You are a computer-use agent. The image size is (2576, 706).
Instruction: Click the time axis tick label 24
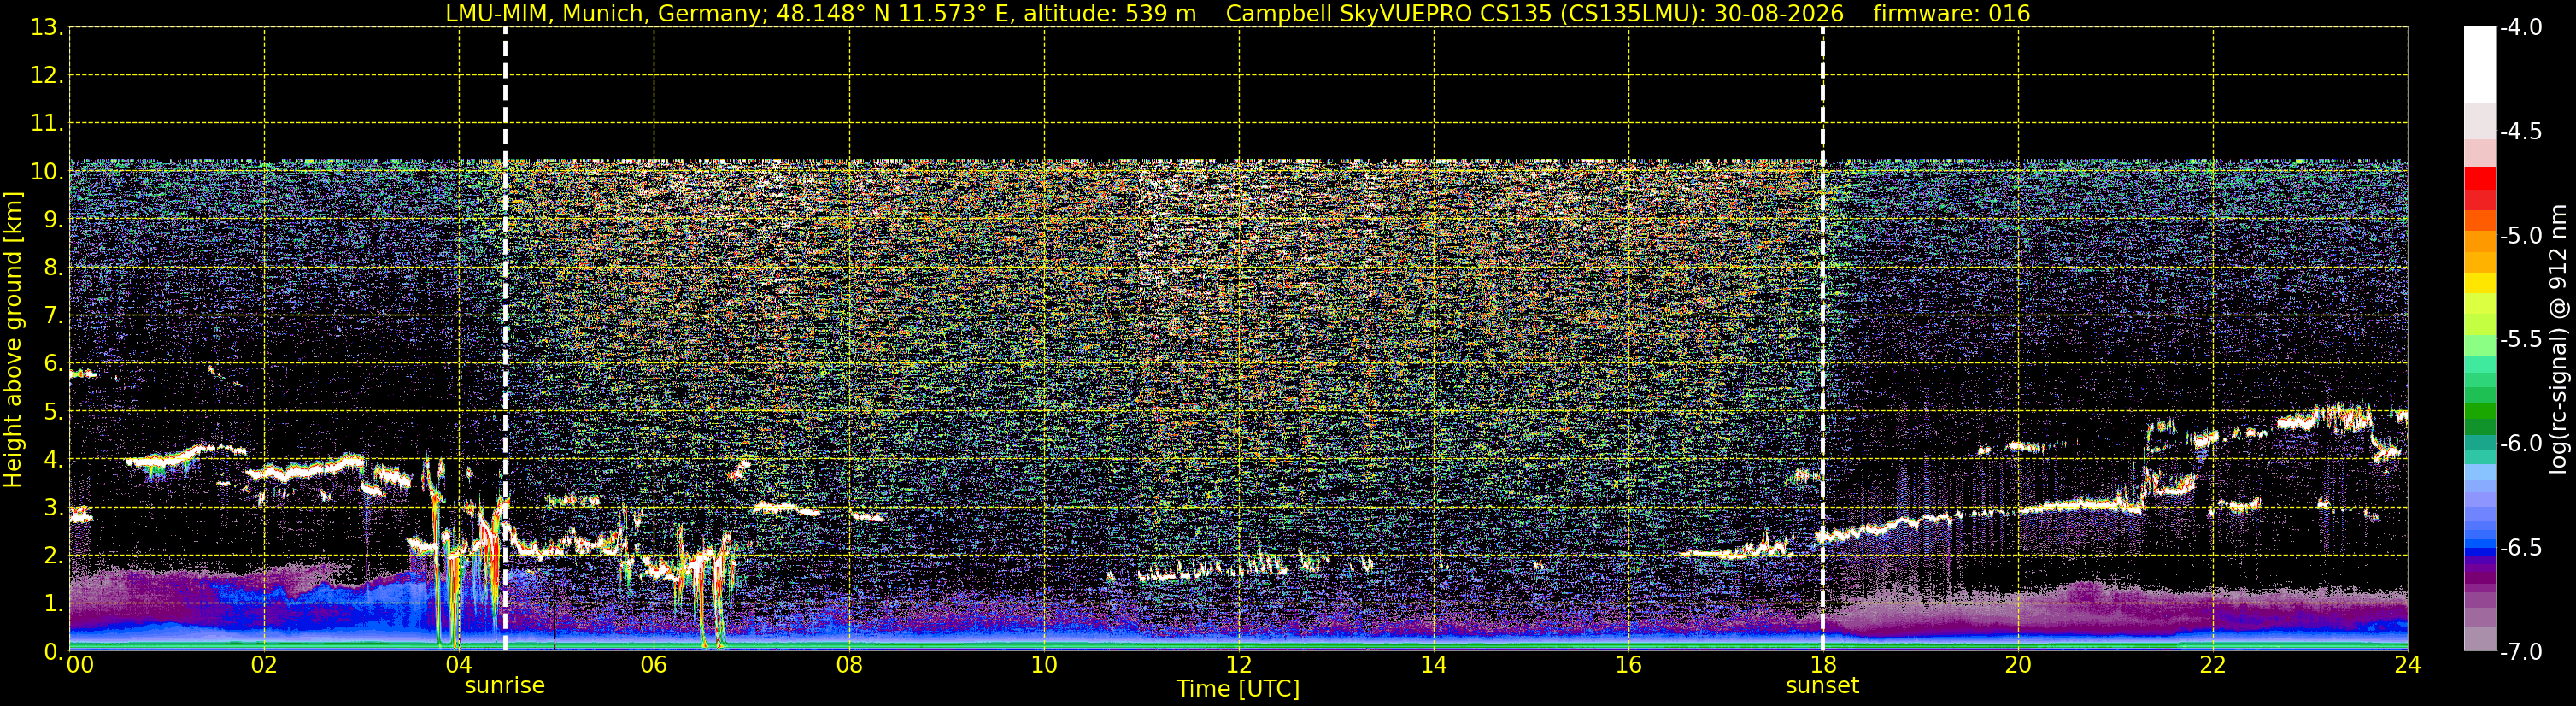(x=2407, y=665)
